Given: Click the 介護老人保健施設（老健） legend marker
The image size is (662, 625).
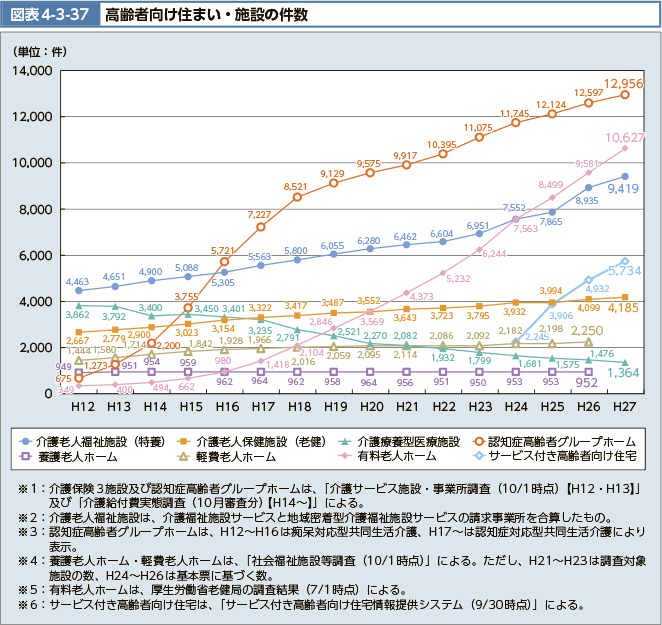Looking at the screenshot, I should [186, 440].
